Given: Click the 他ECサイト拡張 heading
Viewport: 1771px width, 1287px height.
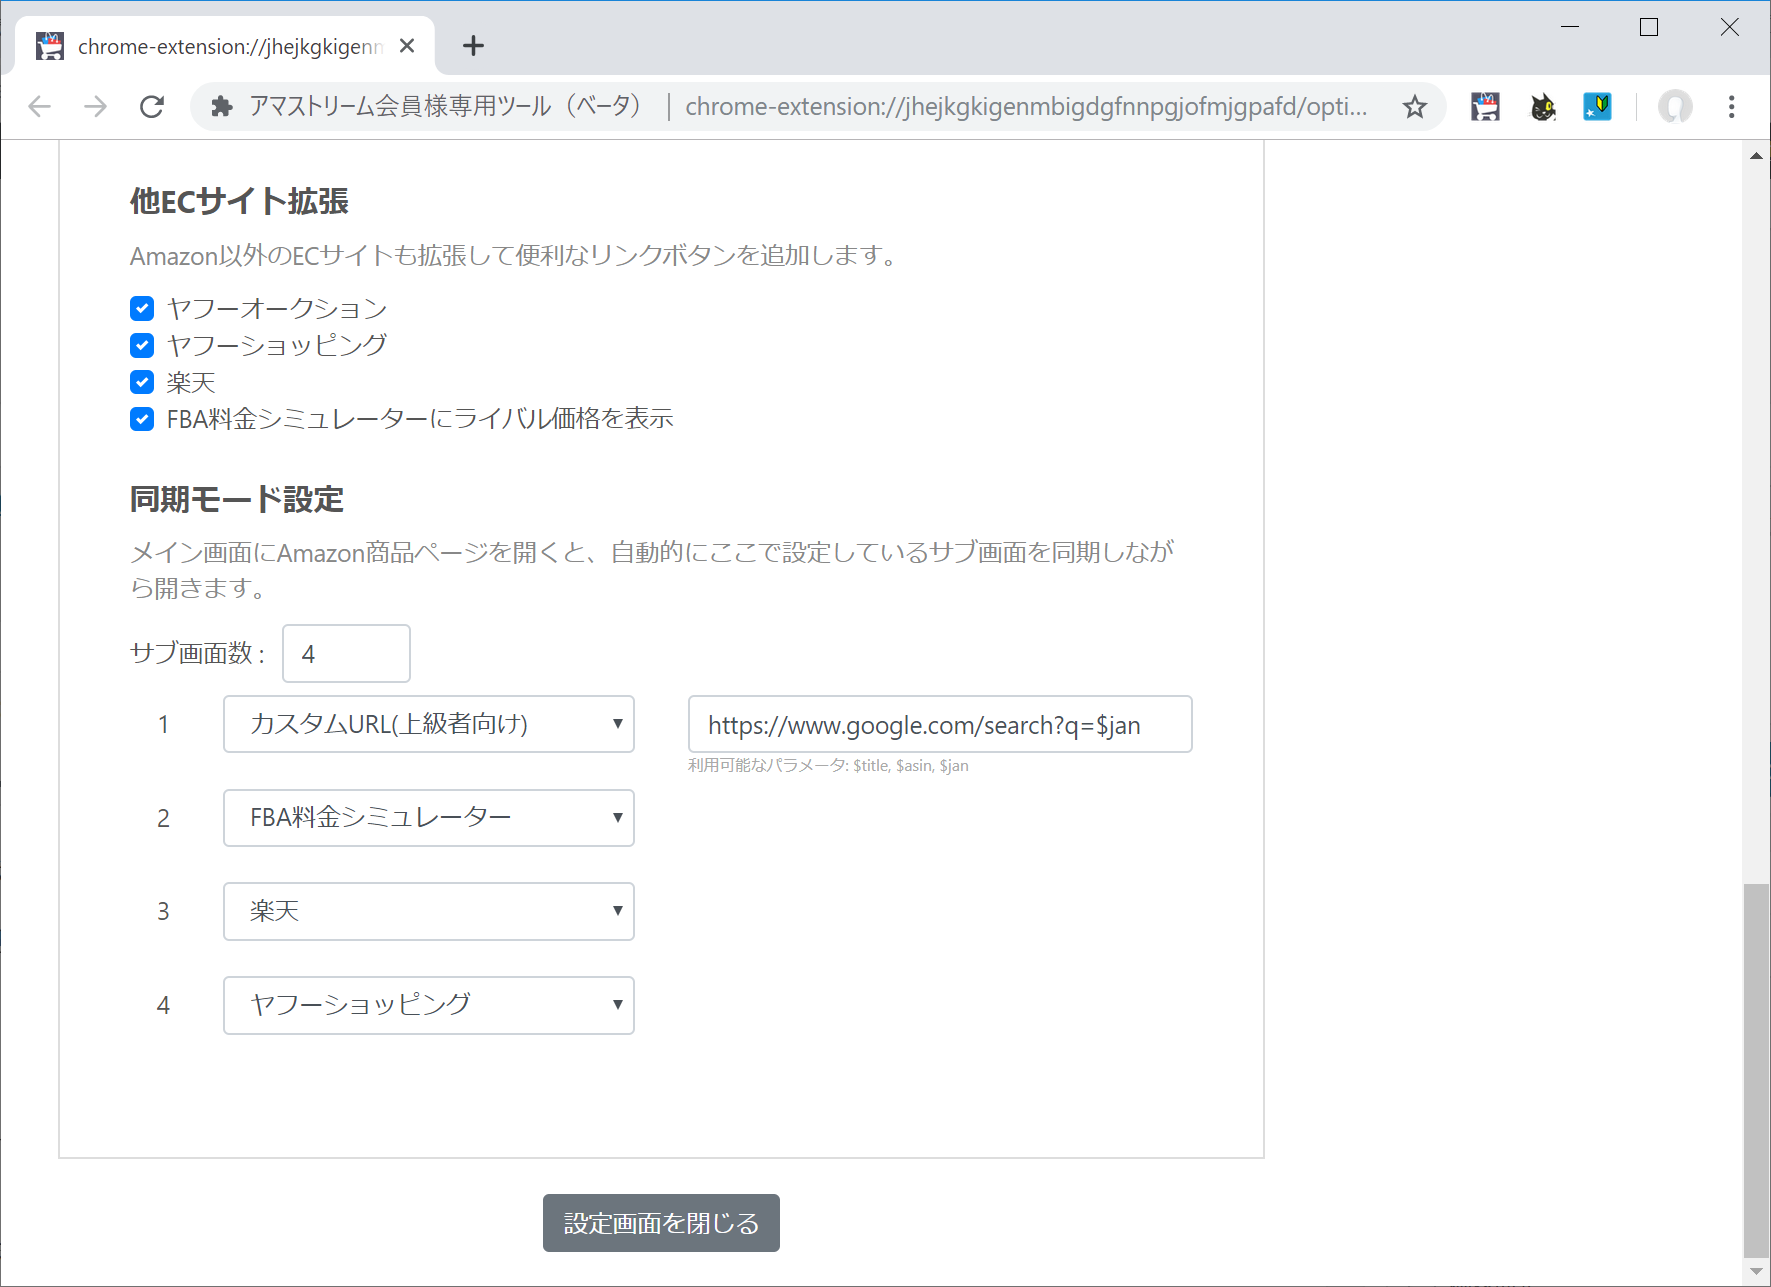Looking at the screenshot, I should (239, 201).
